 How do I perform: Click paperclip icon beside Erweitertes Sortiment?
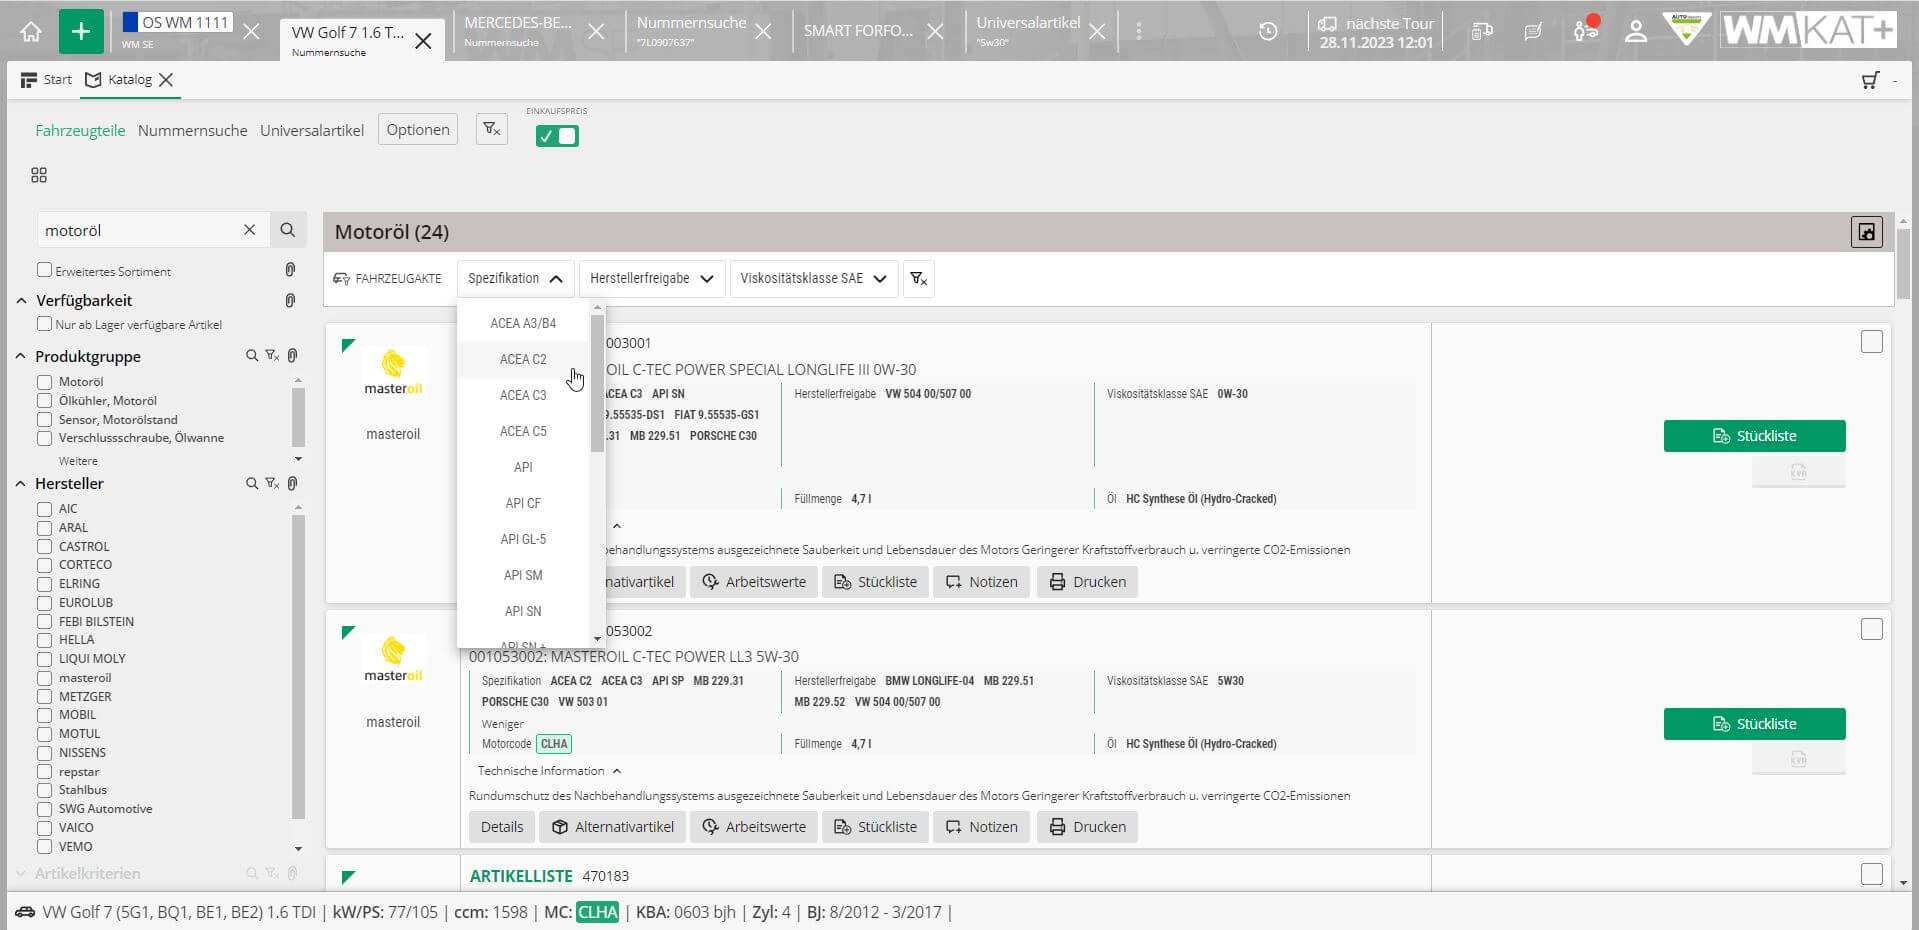point(290,270)
